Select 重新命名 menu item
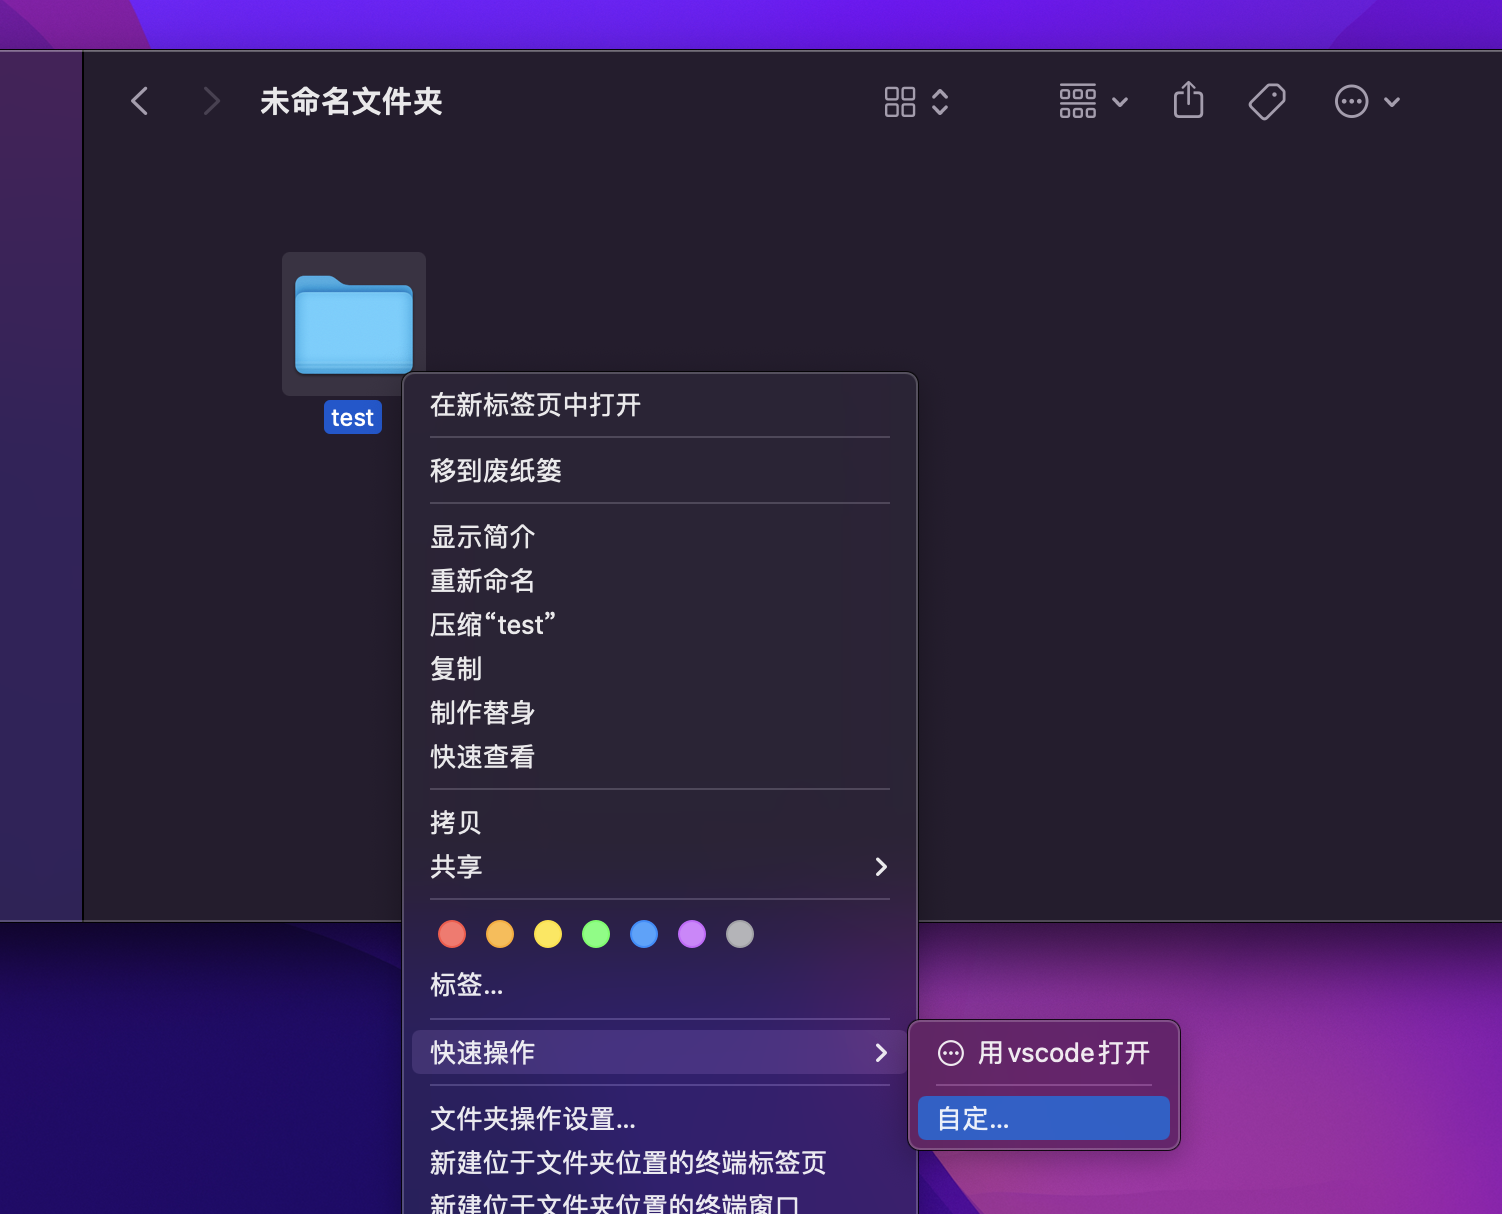 659,581
